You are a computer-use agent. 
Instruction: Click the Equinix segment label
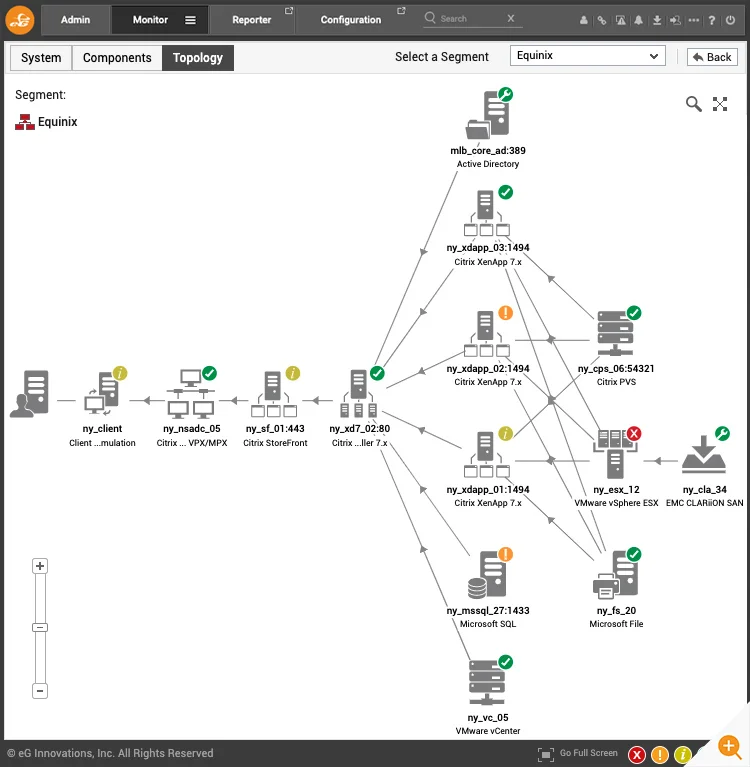click(57, 122)
